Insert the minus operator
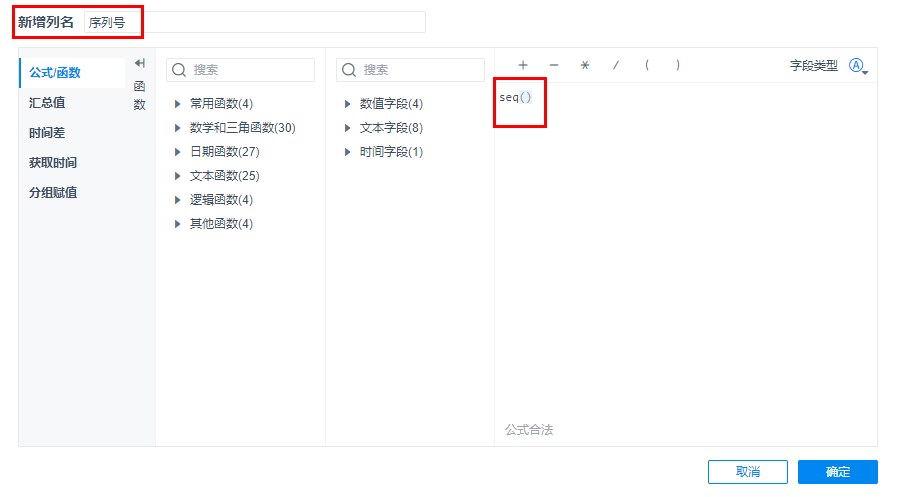Viewport: 897px width, 497px height. [x=554, y=65]
